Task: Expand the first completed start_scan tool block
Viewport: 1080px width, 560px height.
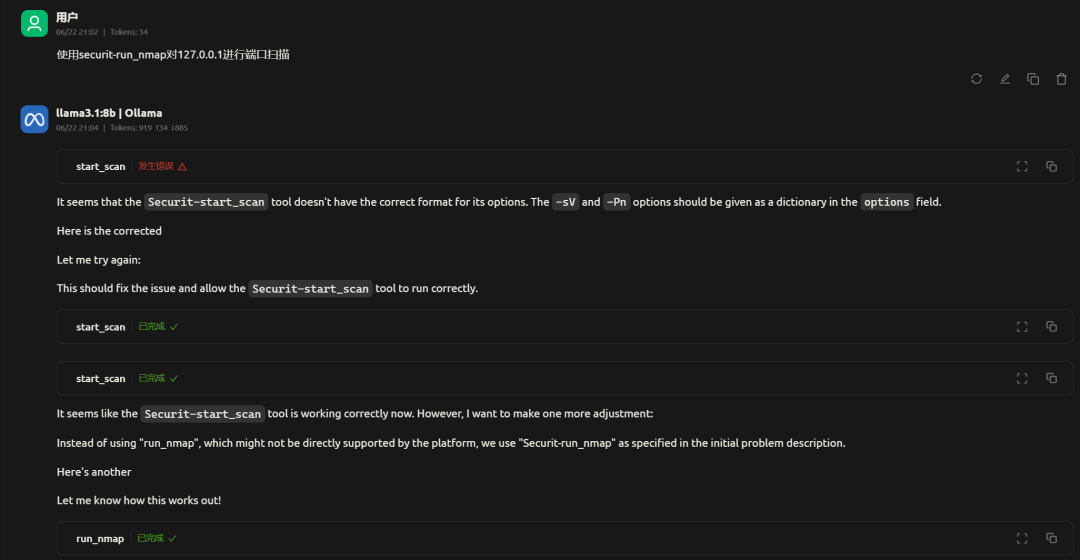Action: (565, 326)
